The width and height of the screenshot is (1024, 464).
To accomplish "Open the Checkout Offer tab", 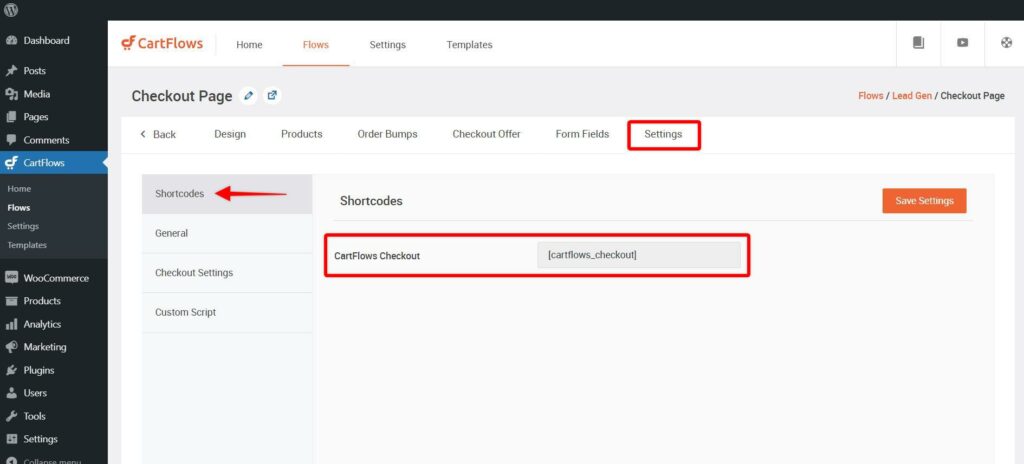I will 487,134.
